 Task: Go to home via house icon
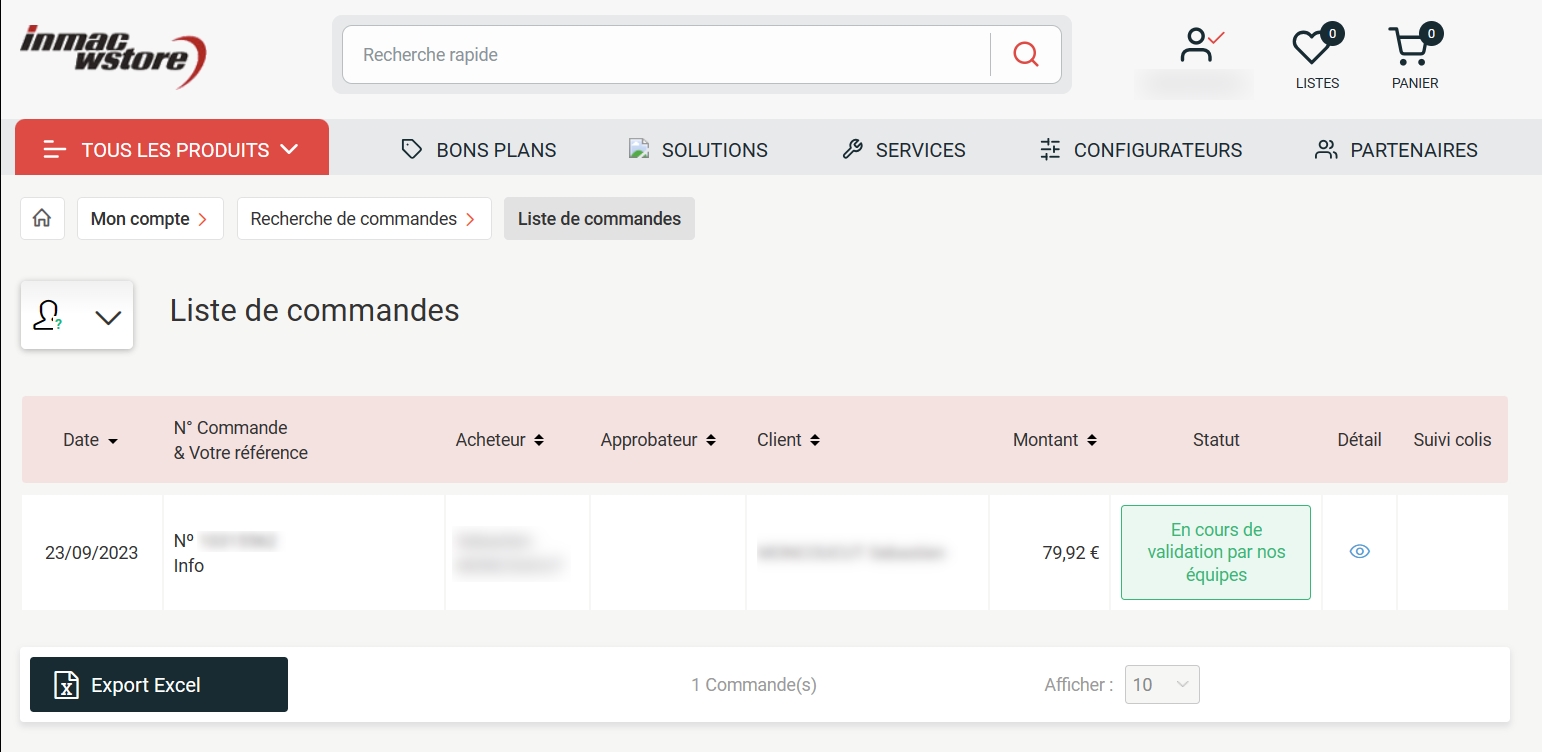coord(42,219)
